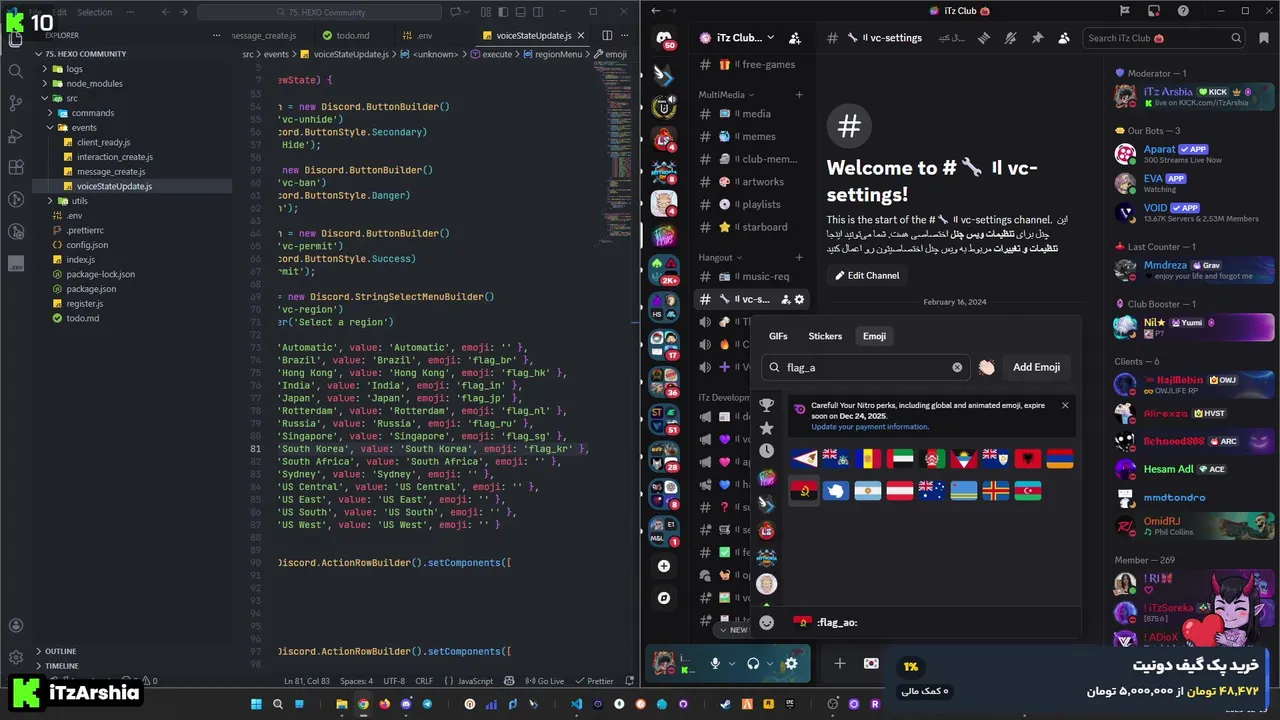The image size is (1280, 720).
Task: Switch to Stickers tab in picker
Action: point(825,336)
